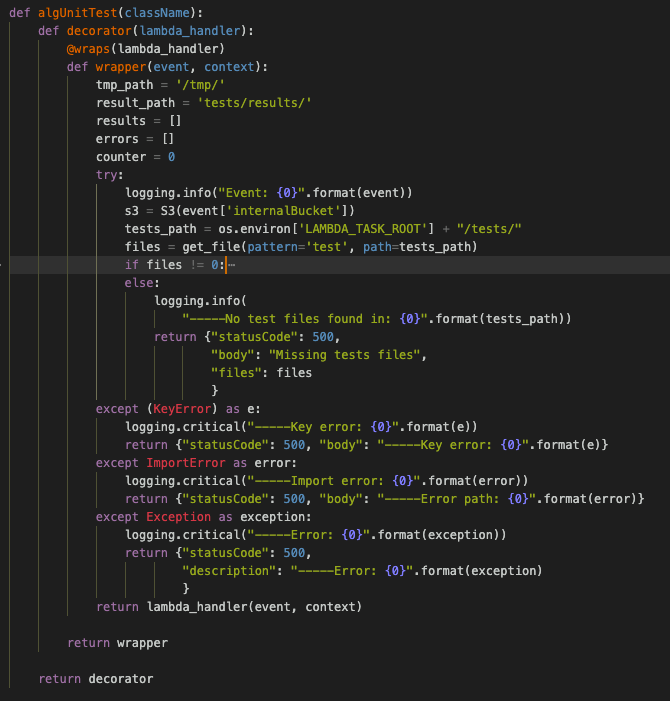The image size is (670, 701).
Task: Click the 'ImportError' exception name
Action: tap(186, 463)
